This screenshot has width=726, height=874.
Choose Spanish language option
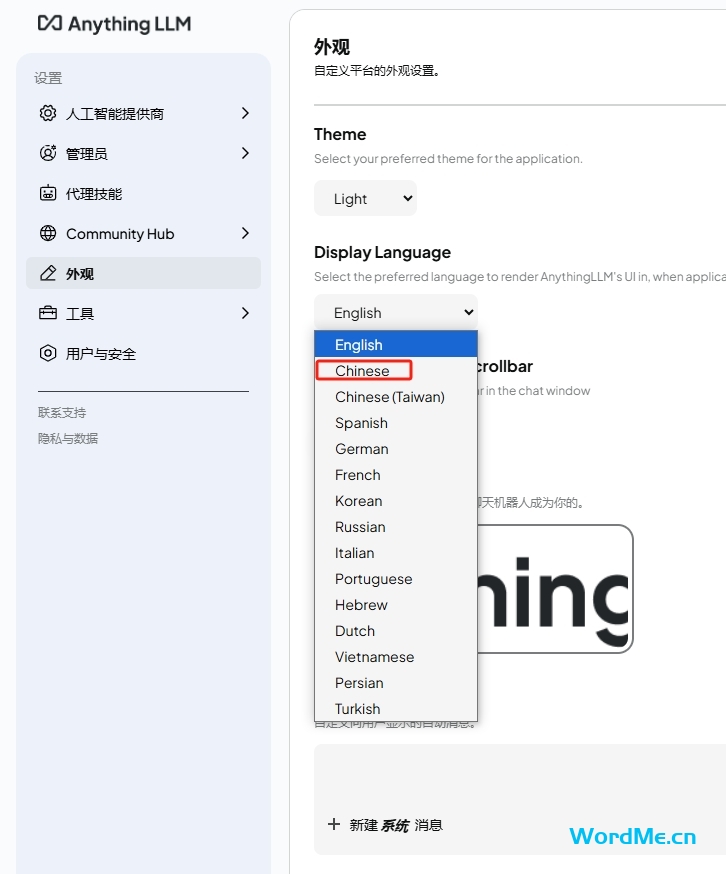click(396, 423)
